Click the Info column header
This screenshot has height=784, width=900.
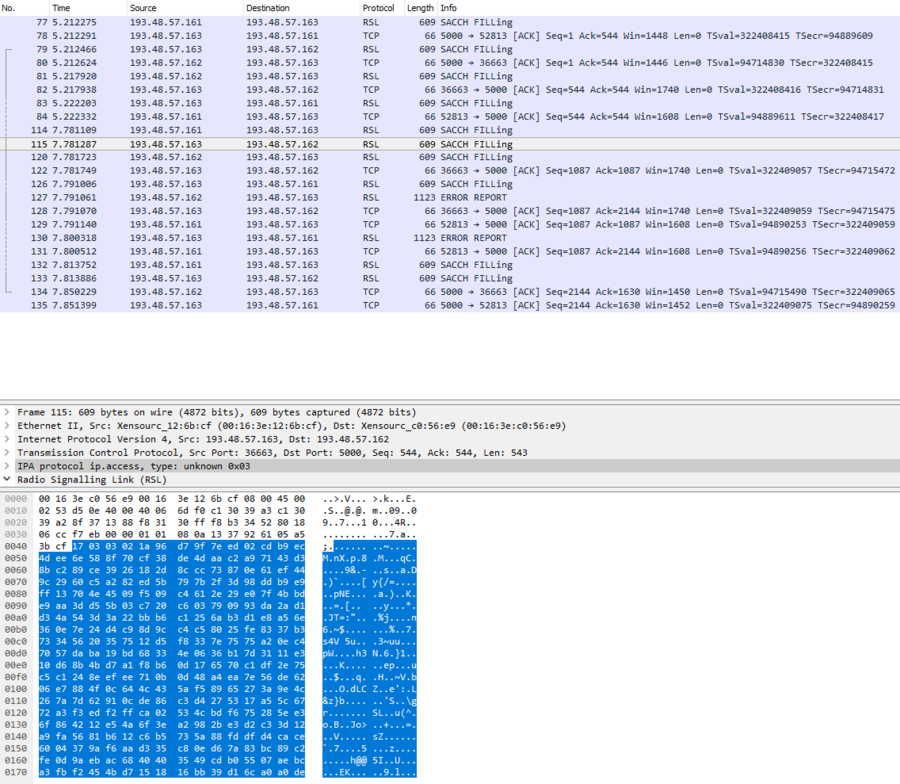(x=450, y=8)
